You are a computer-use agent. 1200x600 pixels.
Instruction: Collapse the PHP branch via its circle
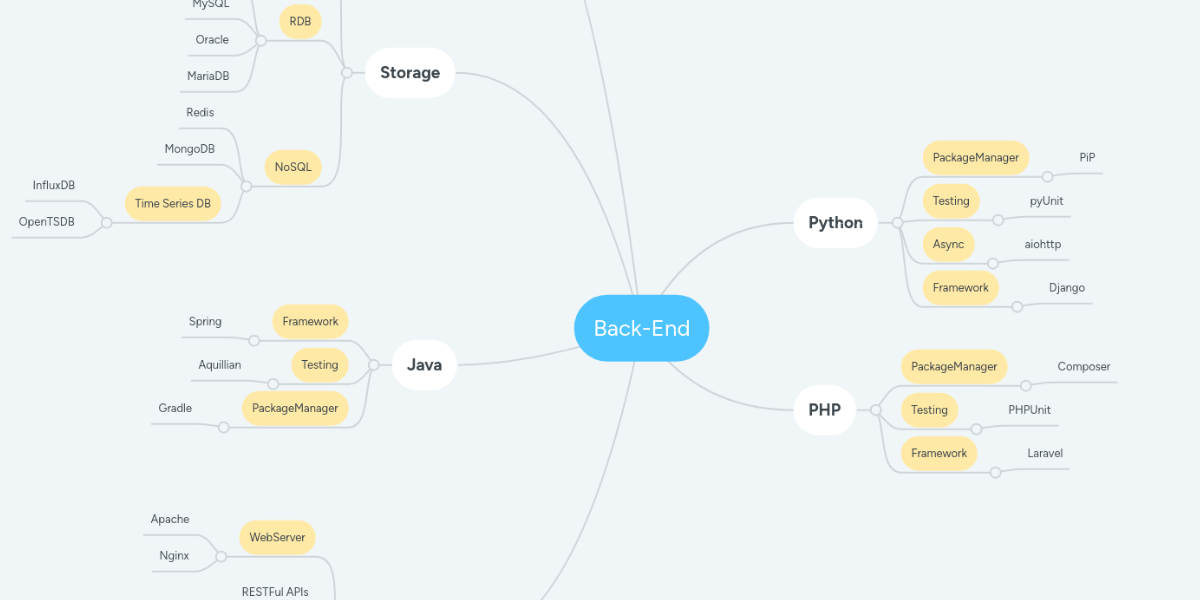pos(875,410)
